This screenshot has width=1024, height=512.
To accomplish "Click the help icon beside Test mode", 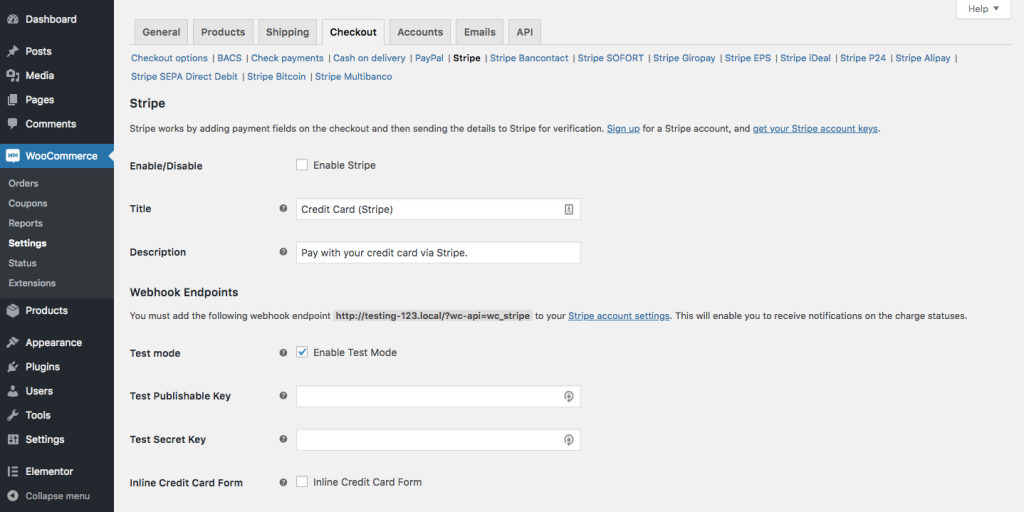I will [283, 353].
